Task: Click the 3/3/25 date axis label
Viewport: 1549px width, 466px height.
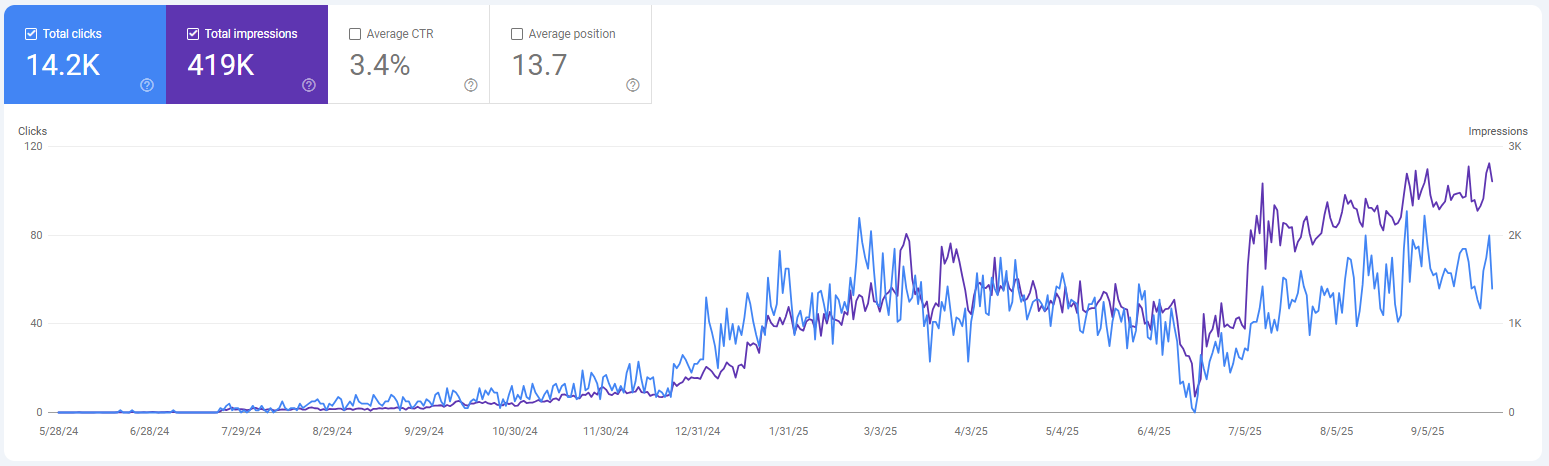Action: tap(880, 432)
